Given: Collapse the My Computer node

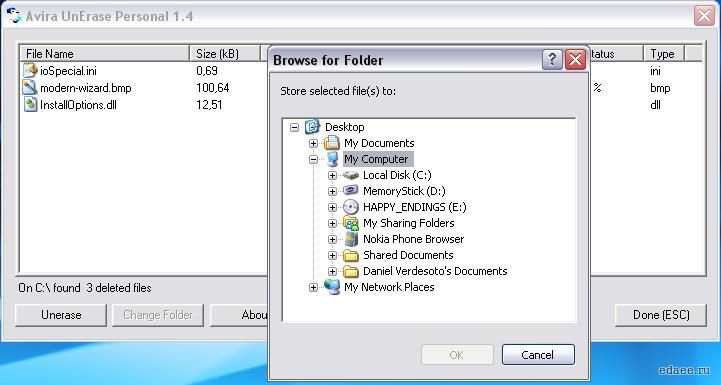Looking at the screenshot, I should click(x=314, y=160).
